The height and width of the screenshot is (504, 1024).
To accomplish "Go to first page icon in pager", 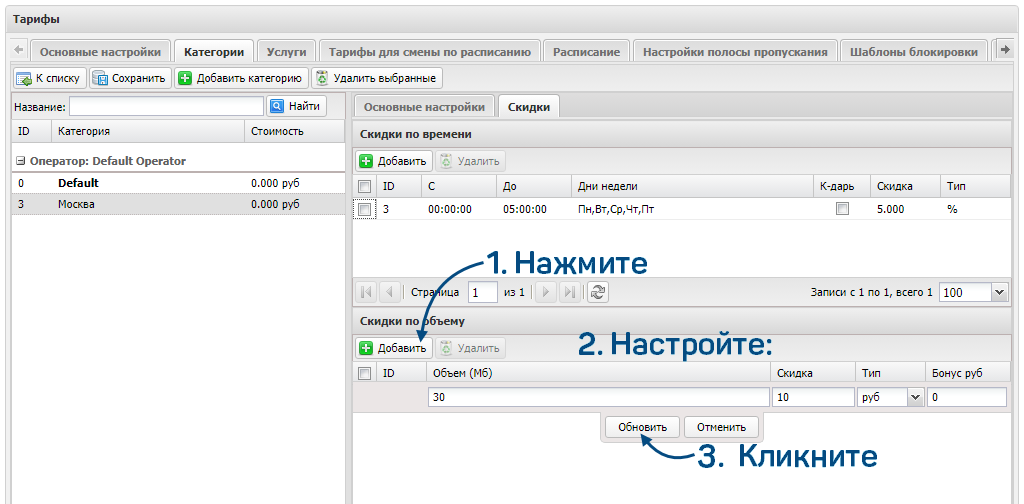I will pos(366,292).
